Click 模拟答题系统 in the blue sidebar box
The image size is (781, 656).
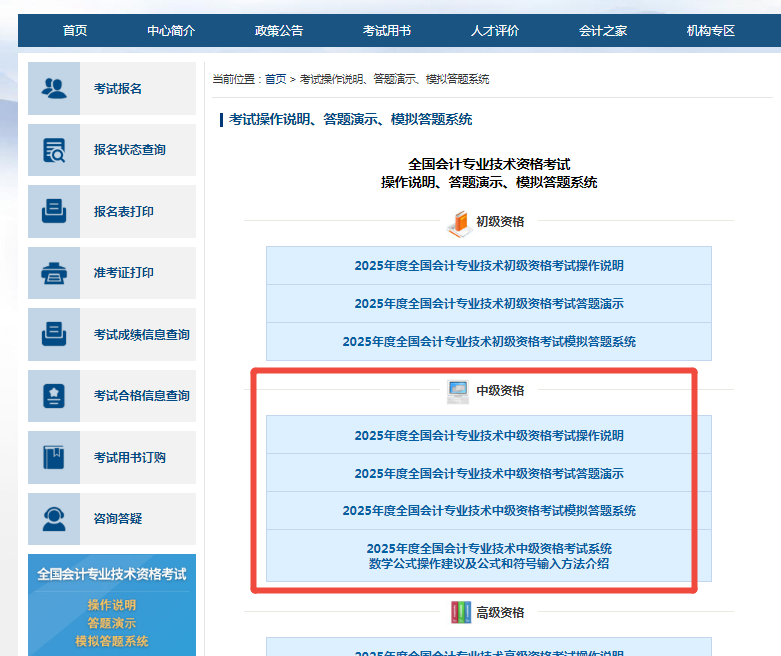coord(111,641)
